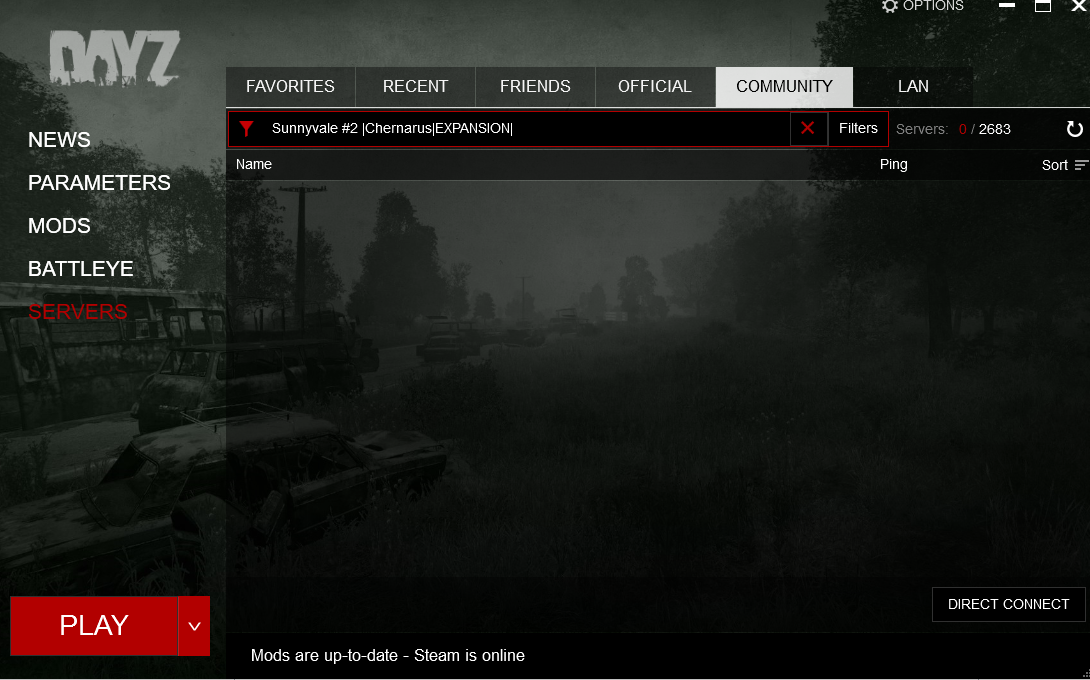The width and height of the screenshot is (1090, 680).
Task: Switch to the LAN tab
Action: 913,86
